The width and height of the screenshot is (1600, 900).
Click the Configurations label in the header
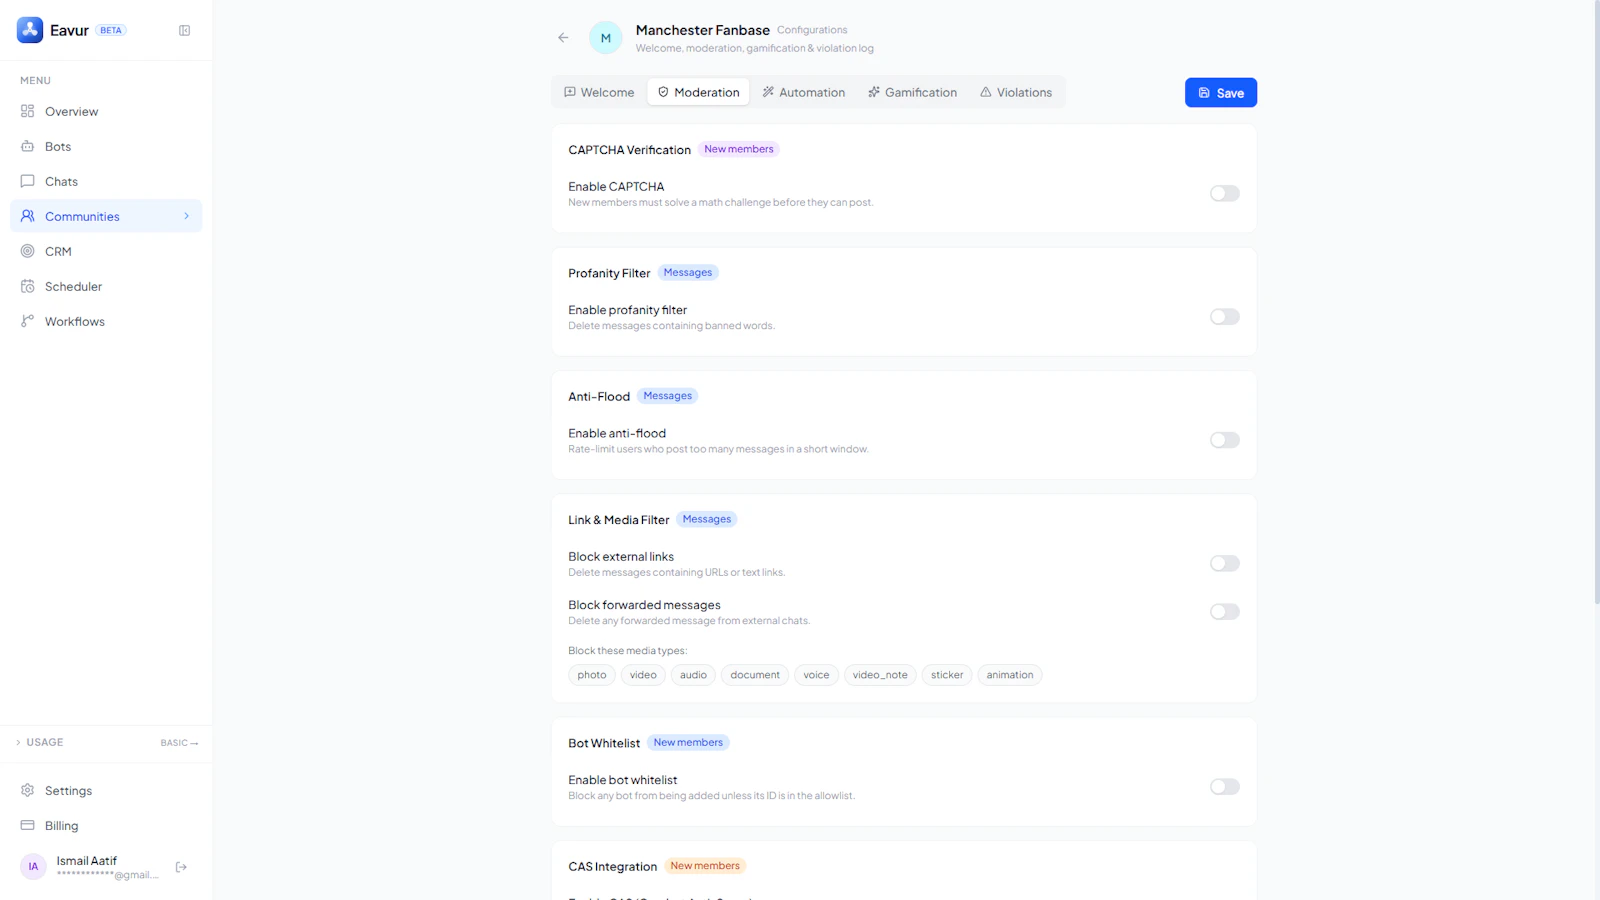click(812, 30)
